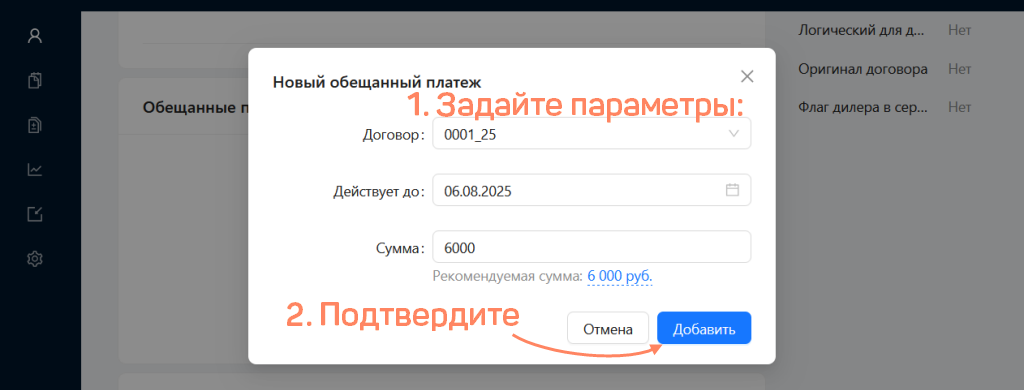This screenshot has width=1024, height=390.
Task: Click the Сумма: field label
Action: click(x=401, y=248)
